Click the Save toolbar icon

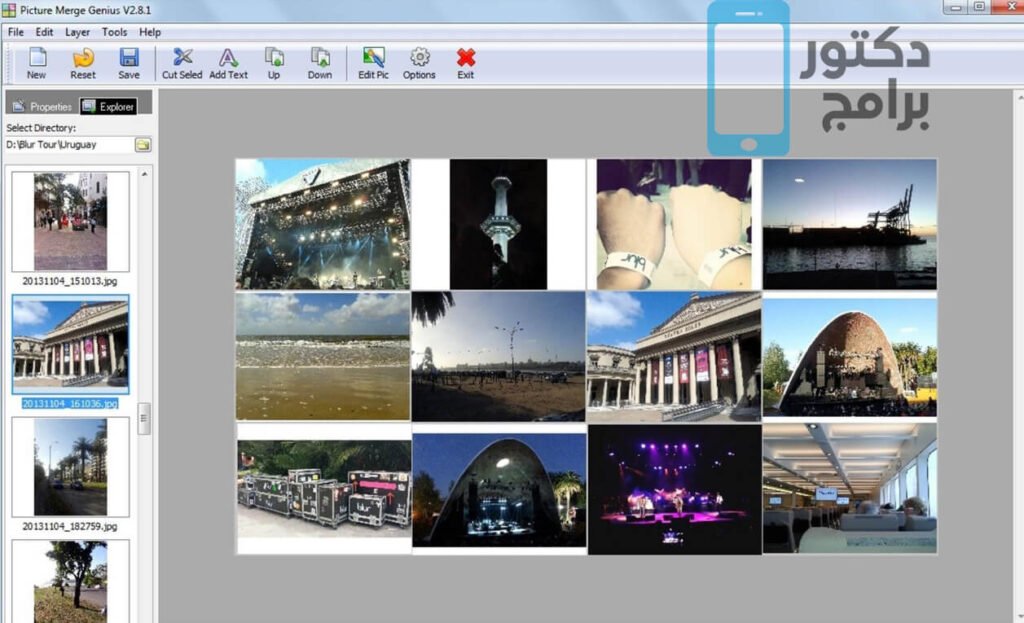[129, 60]
